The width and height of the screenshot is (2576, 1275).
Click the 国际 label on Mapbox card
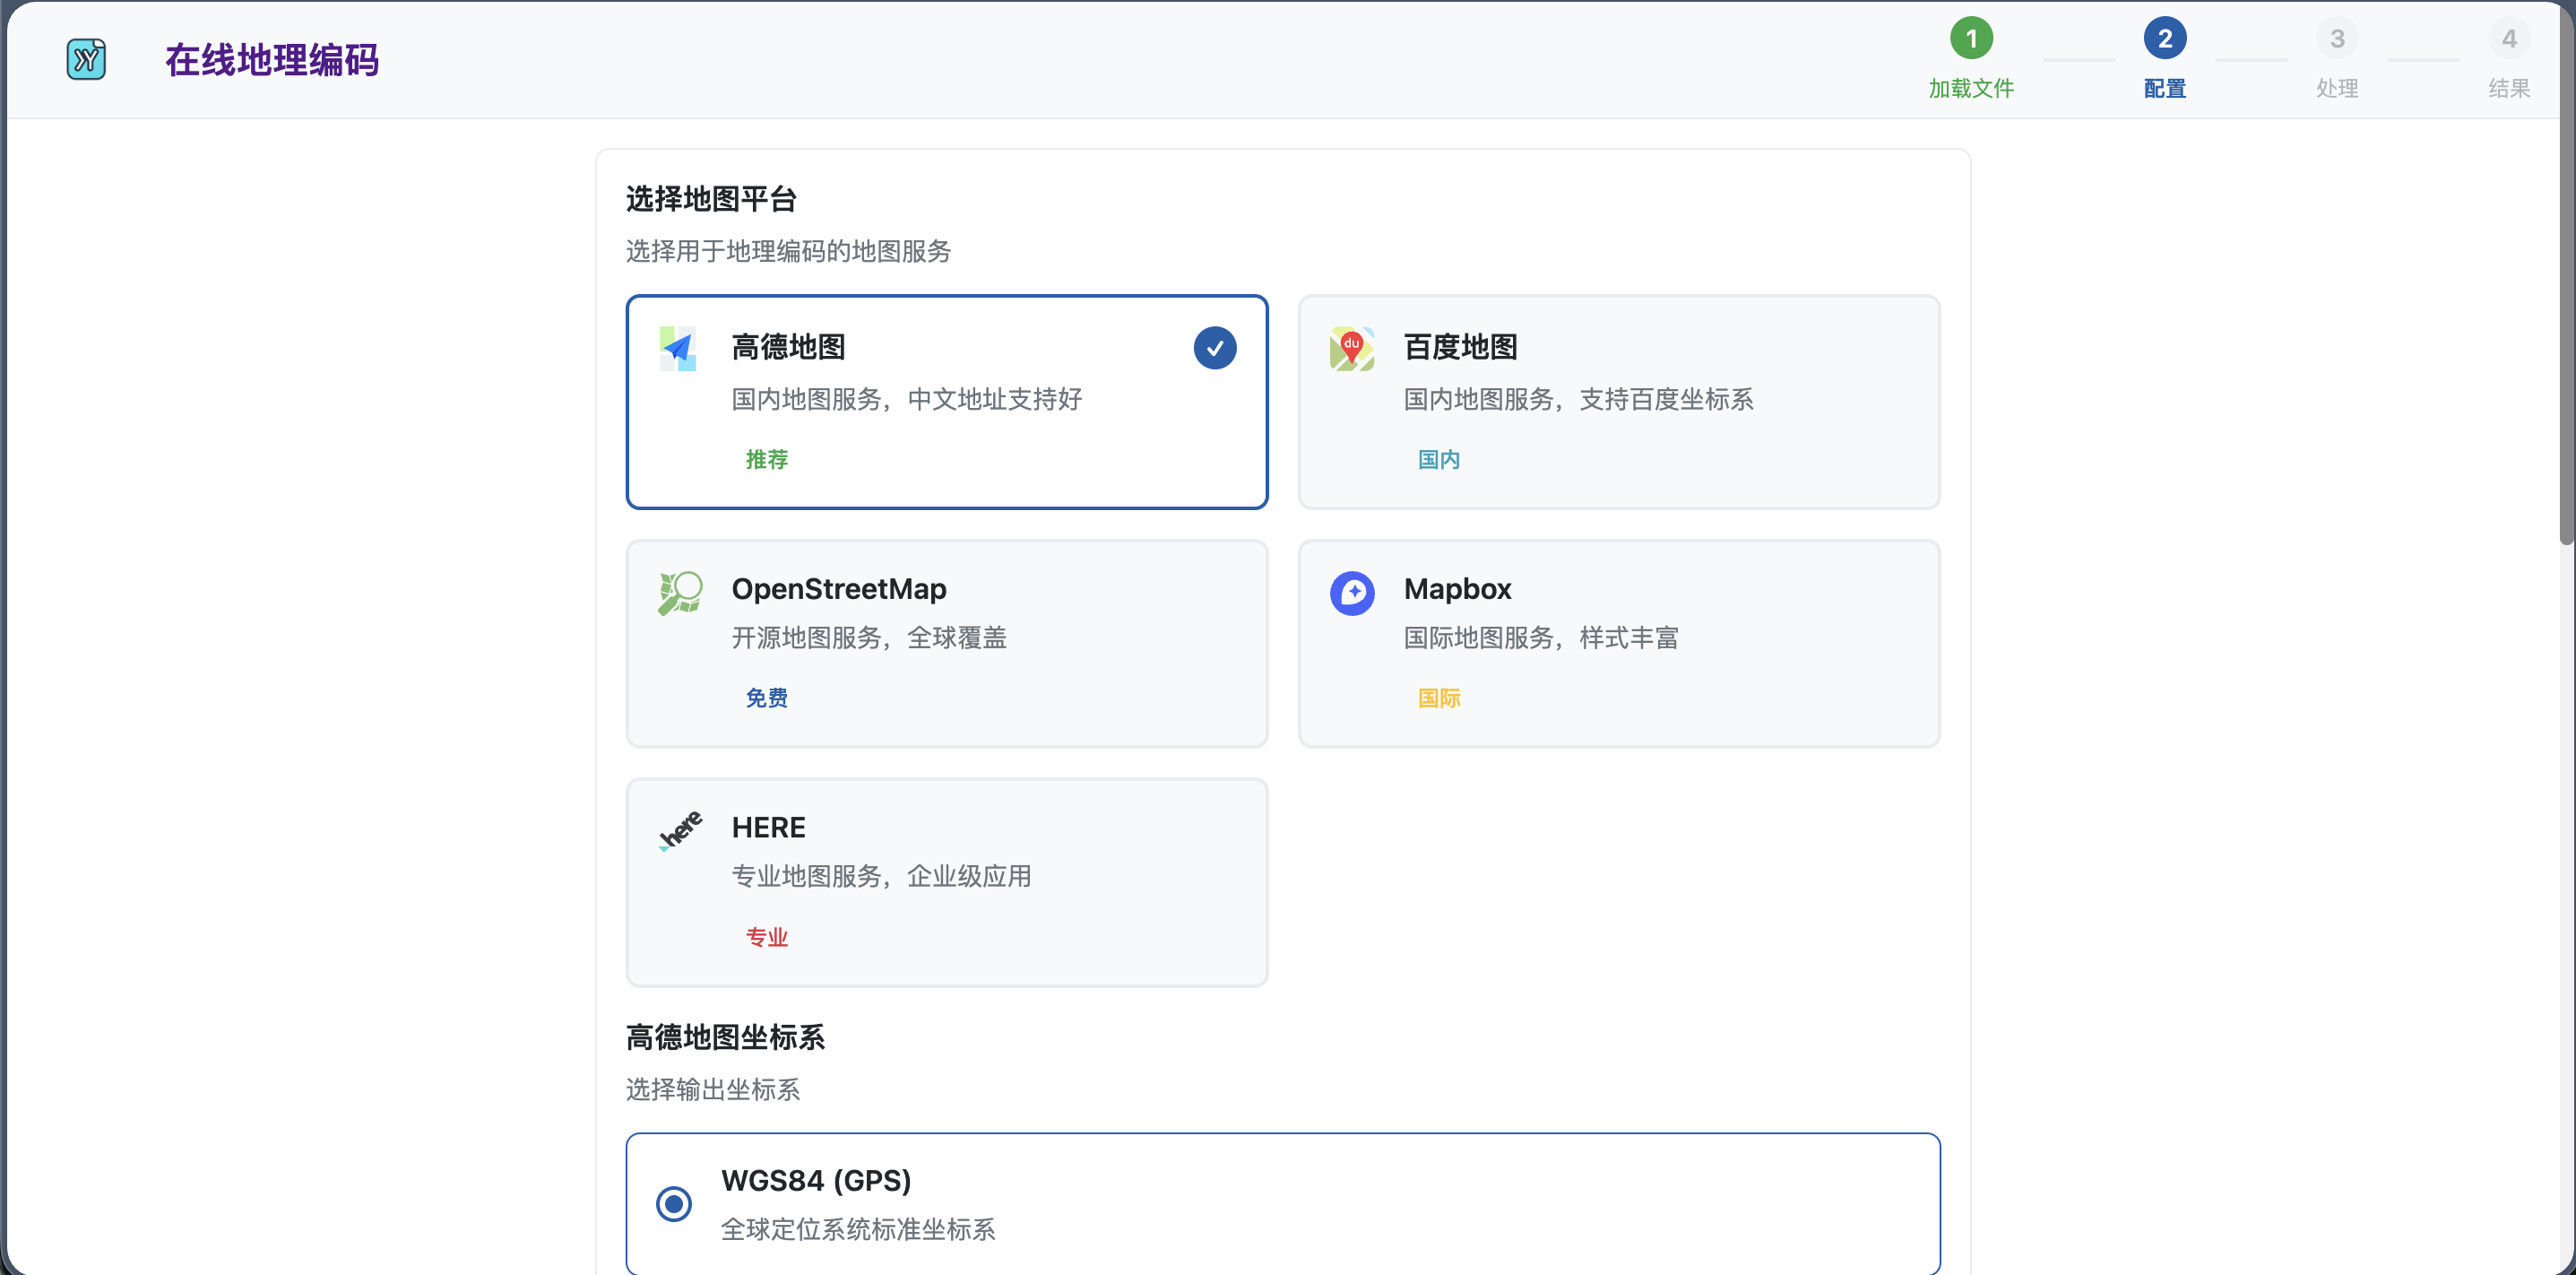click(x=1439, y=698)
